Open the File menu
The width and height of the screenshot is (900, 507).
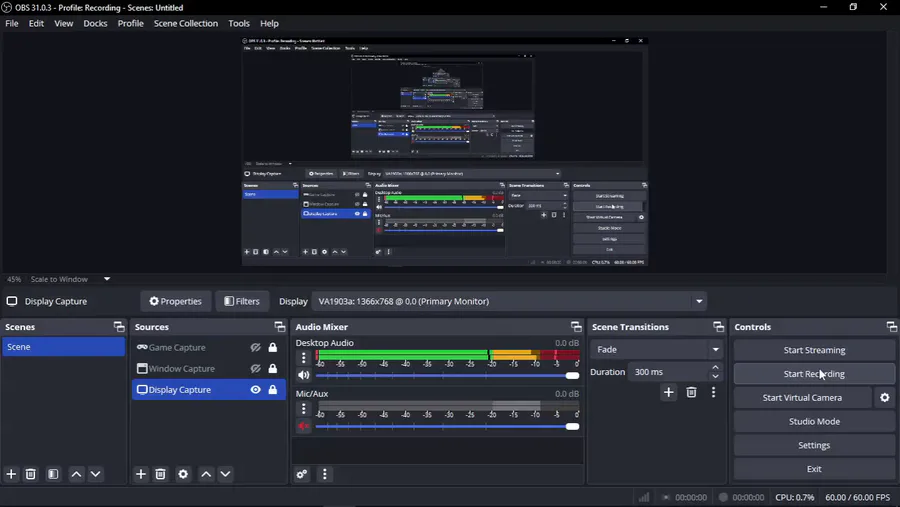pos(11,24)
